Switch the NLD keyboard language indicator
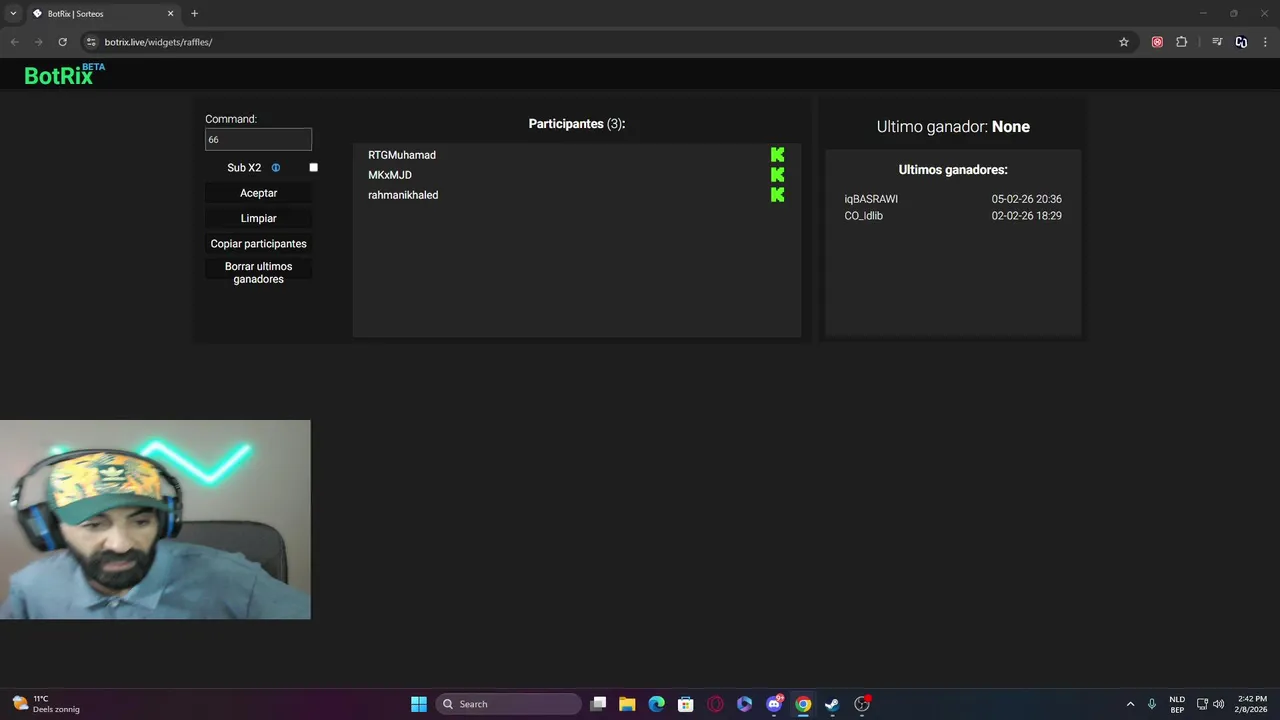Image resolution: width=1280 pixels, height=720 pixels. (x=1177, y=704)
